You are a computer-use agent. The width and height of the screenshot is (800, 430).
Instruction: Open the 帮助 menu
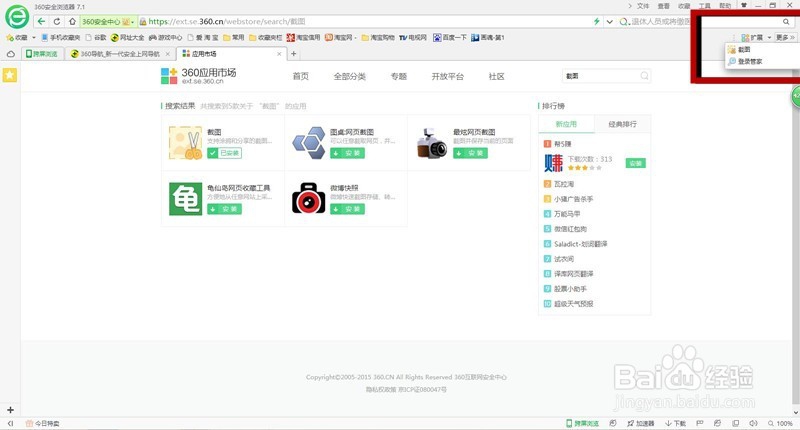[x=724, y=6]
